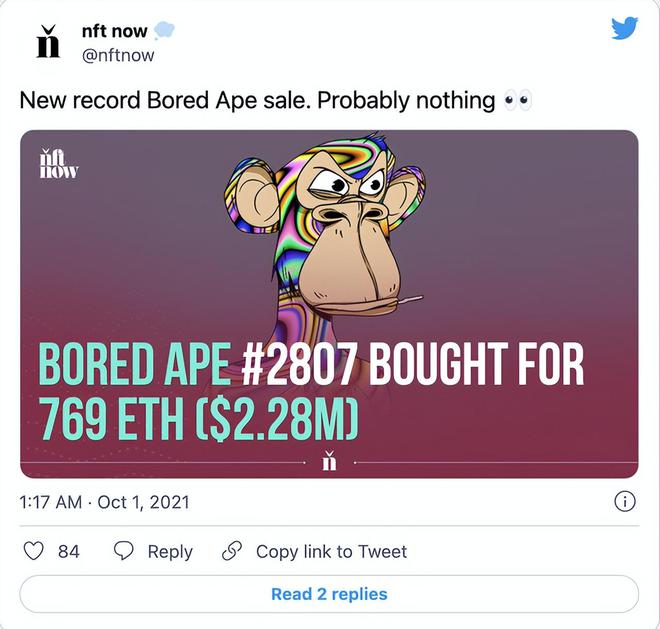
Task: Open the Twitter info circle icon
Action: point(624,502)
